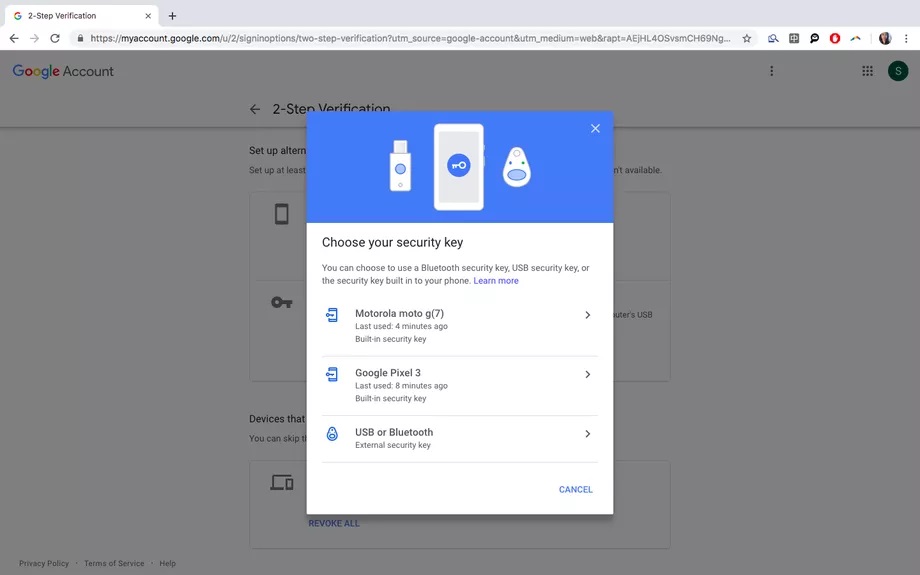Viewport: 920px width, 575px height.
Task: Choose the external security key fob icon
Action: [x=332, y=434]
